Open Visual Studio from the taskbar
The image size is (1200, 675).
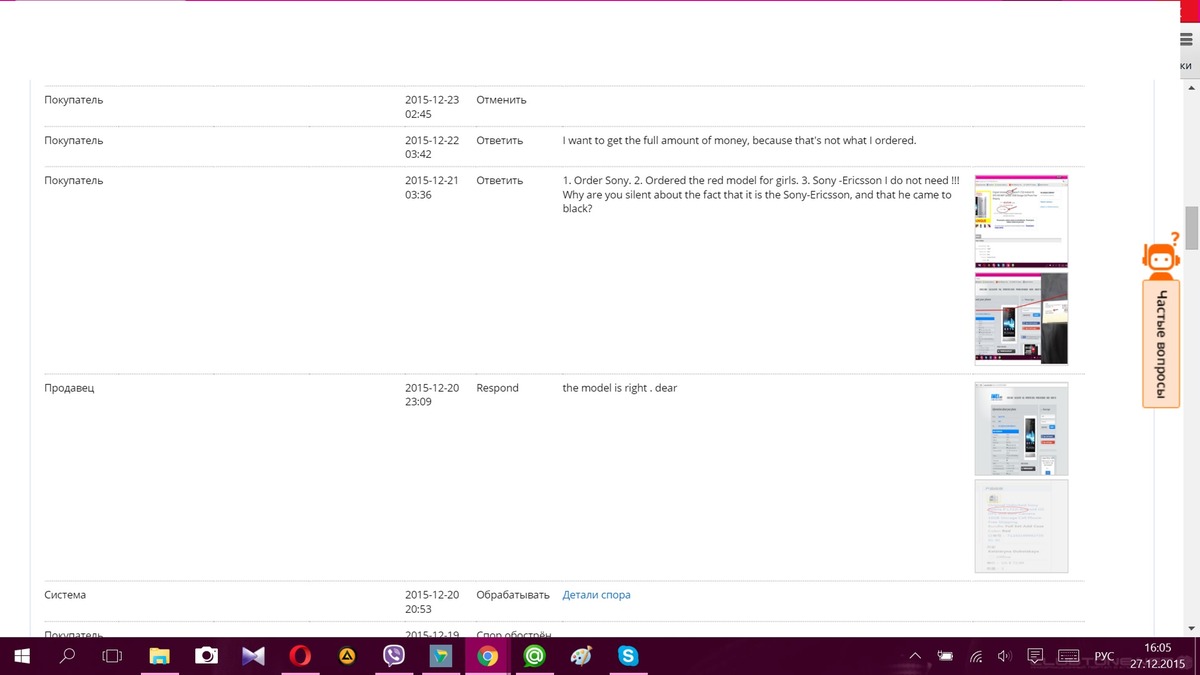click(253, 656)
